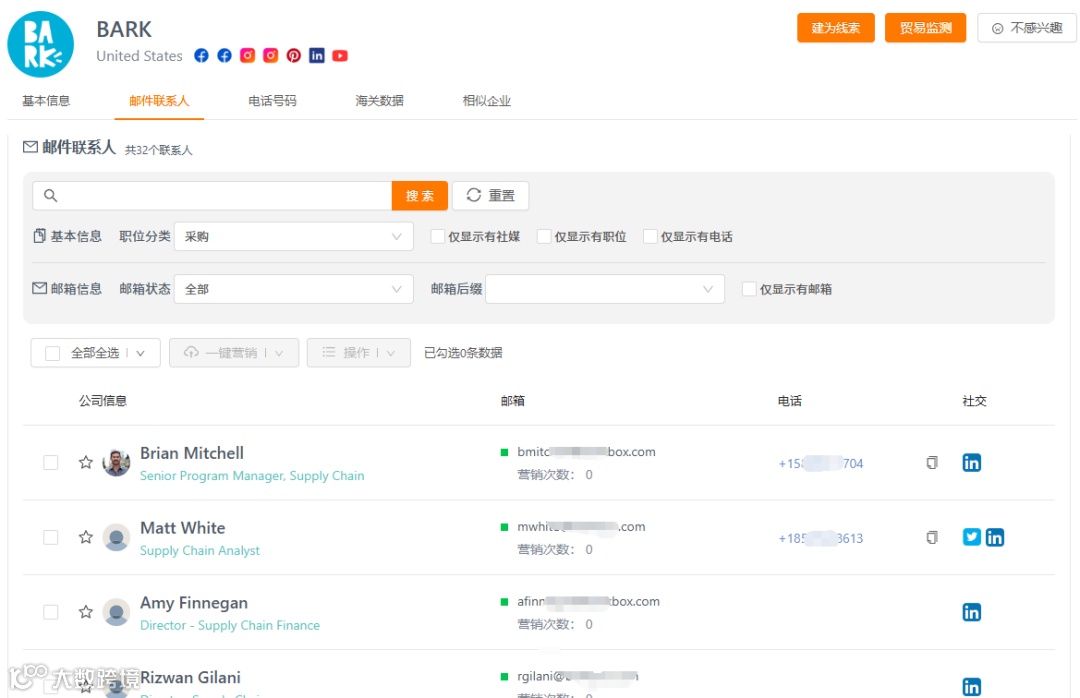Click Matt White's avatar placeholder
Image resolution: width=1080 pixels, height=698 pixels.
pos(116,537)
